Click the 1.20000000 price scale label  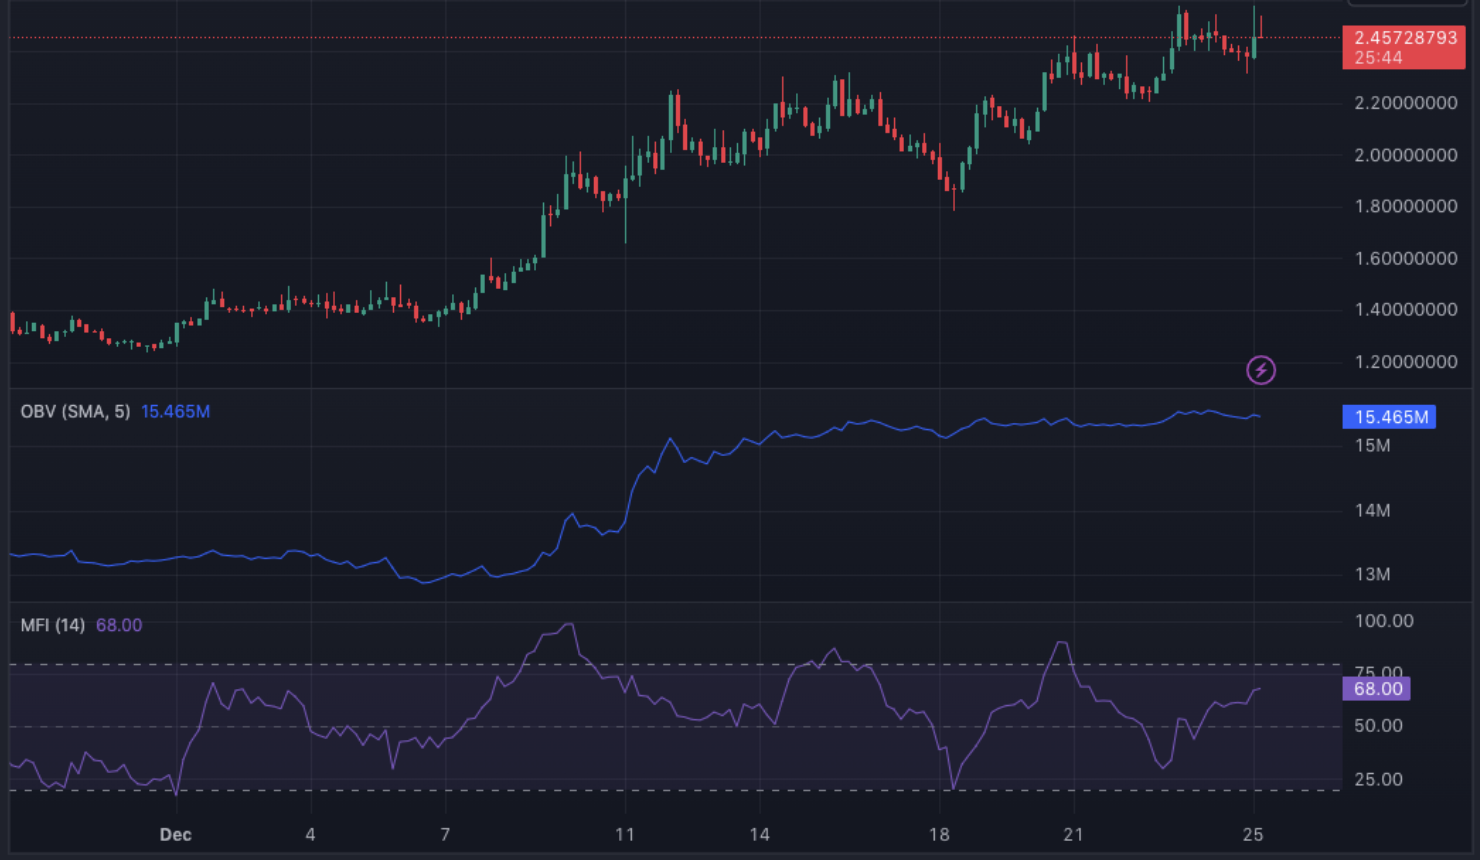tap(1405, 362)
